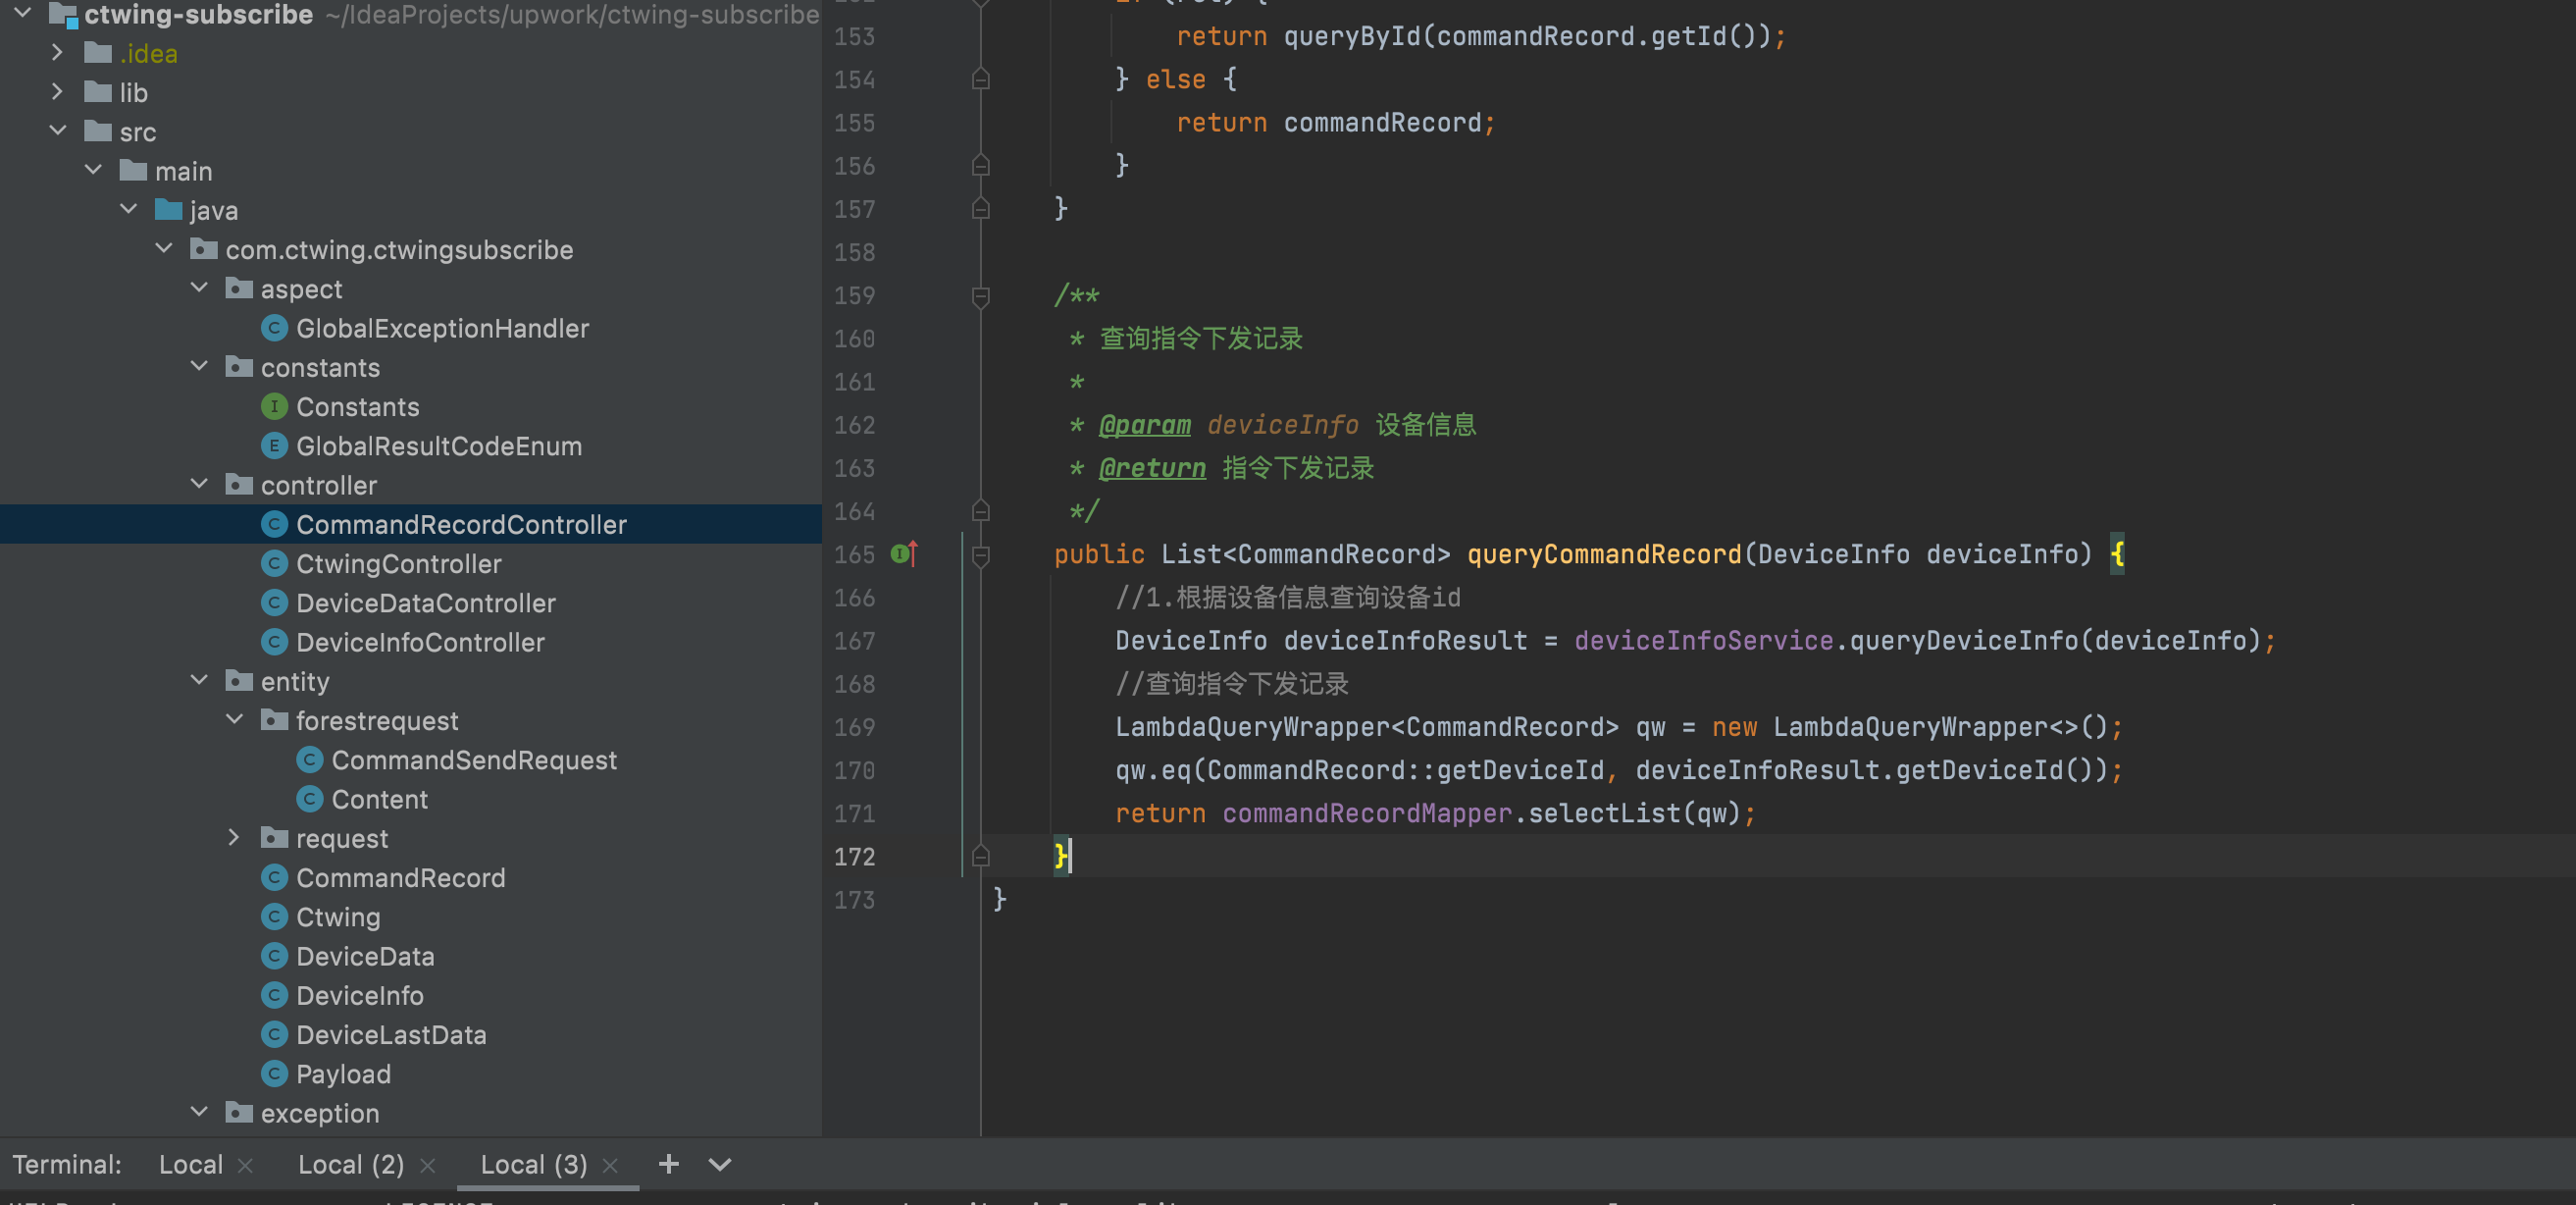Collapse the aspect package

point(199,288)
